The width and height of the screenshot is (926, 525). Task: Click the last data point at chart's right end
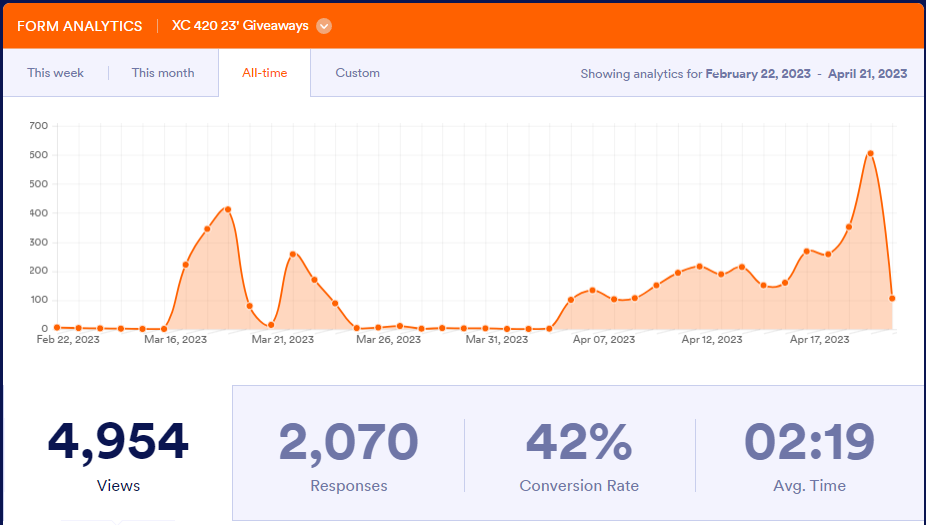coord(892,298)
